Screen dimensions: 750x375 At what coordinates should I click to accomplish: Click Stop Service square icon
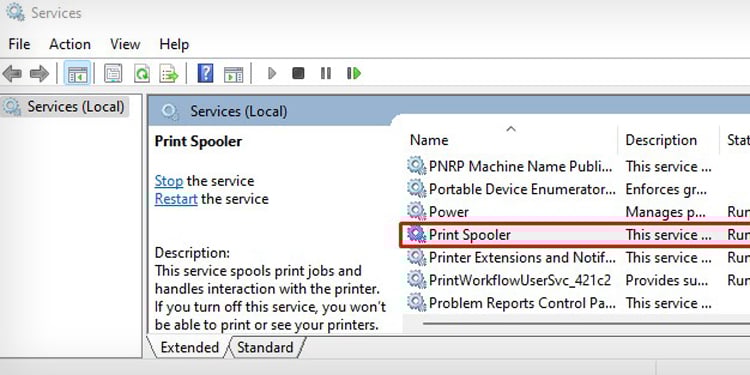[x=298, y=73]
